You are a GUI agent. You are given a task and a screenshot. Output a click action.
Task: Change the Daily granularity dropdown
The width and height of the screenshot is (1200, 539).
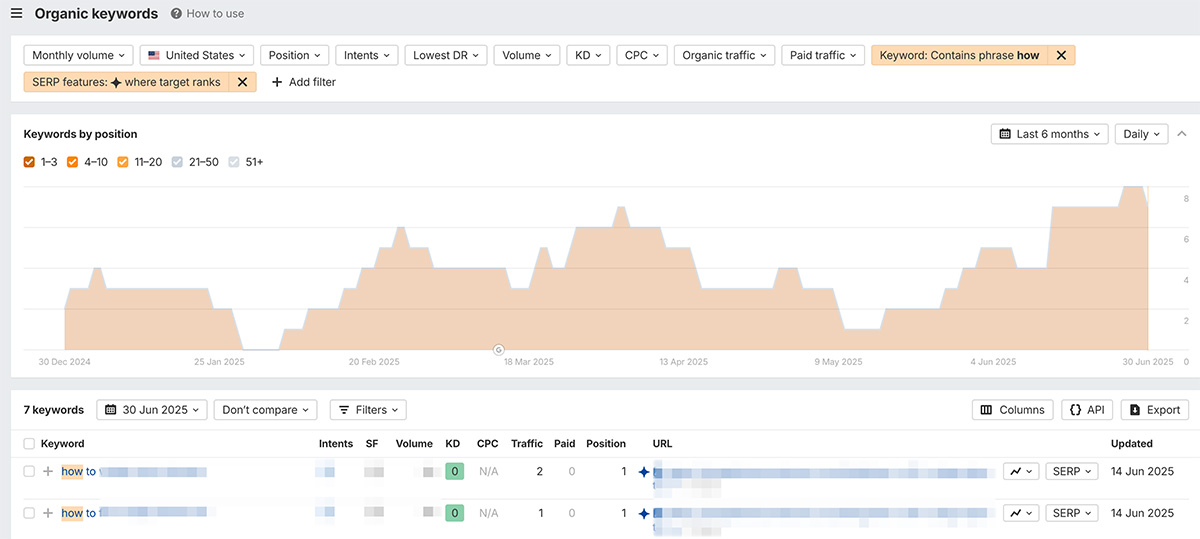click(x=1141, y=134)
